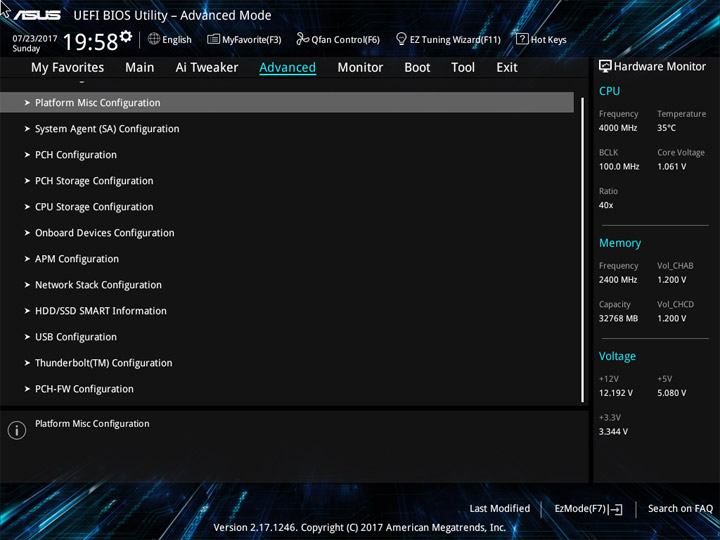
Task: Click the Memory section heading
Action: pyautogui.click(x=620, y=243)
